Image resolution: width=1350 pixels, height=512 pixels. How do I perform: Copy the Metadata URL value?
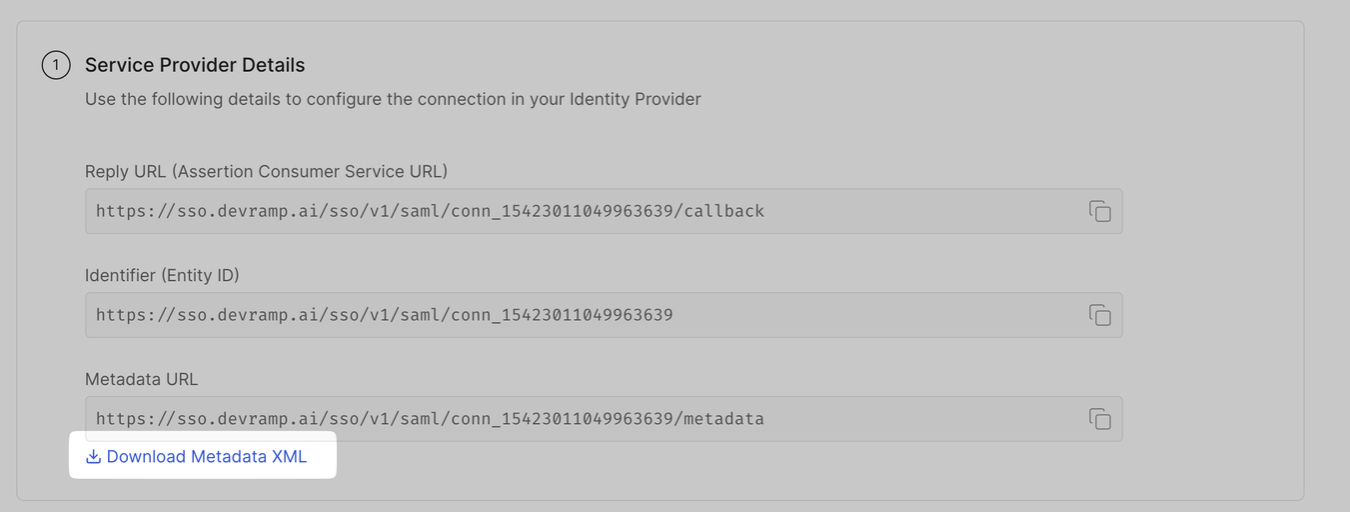click(1099, 419)
